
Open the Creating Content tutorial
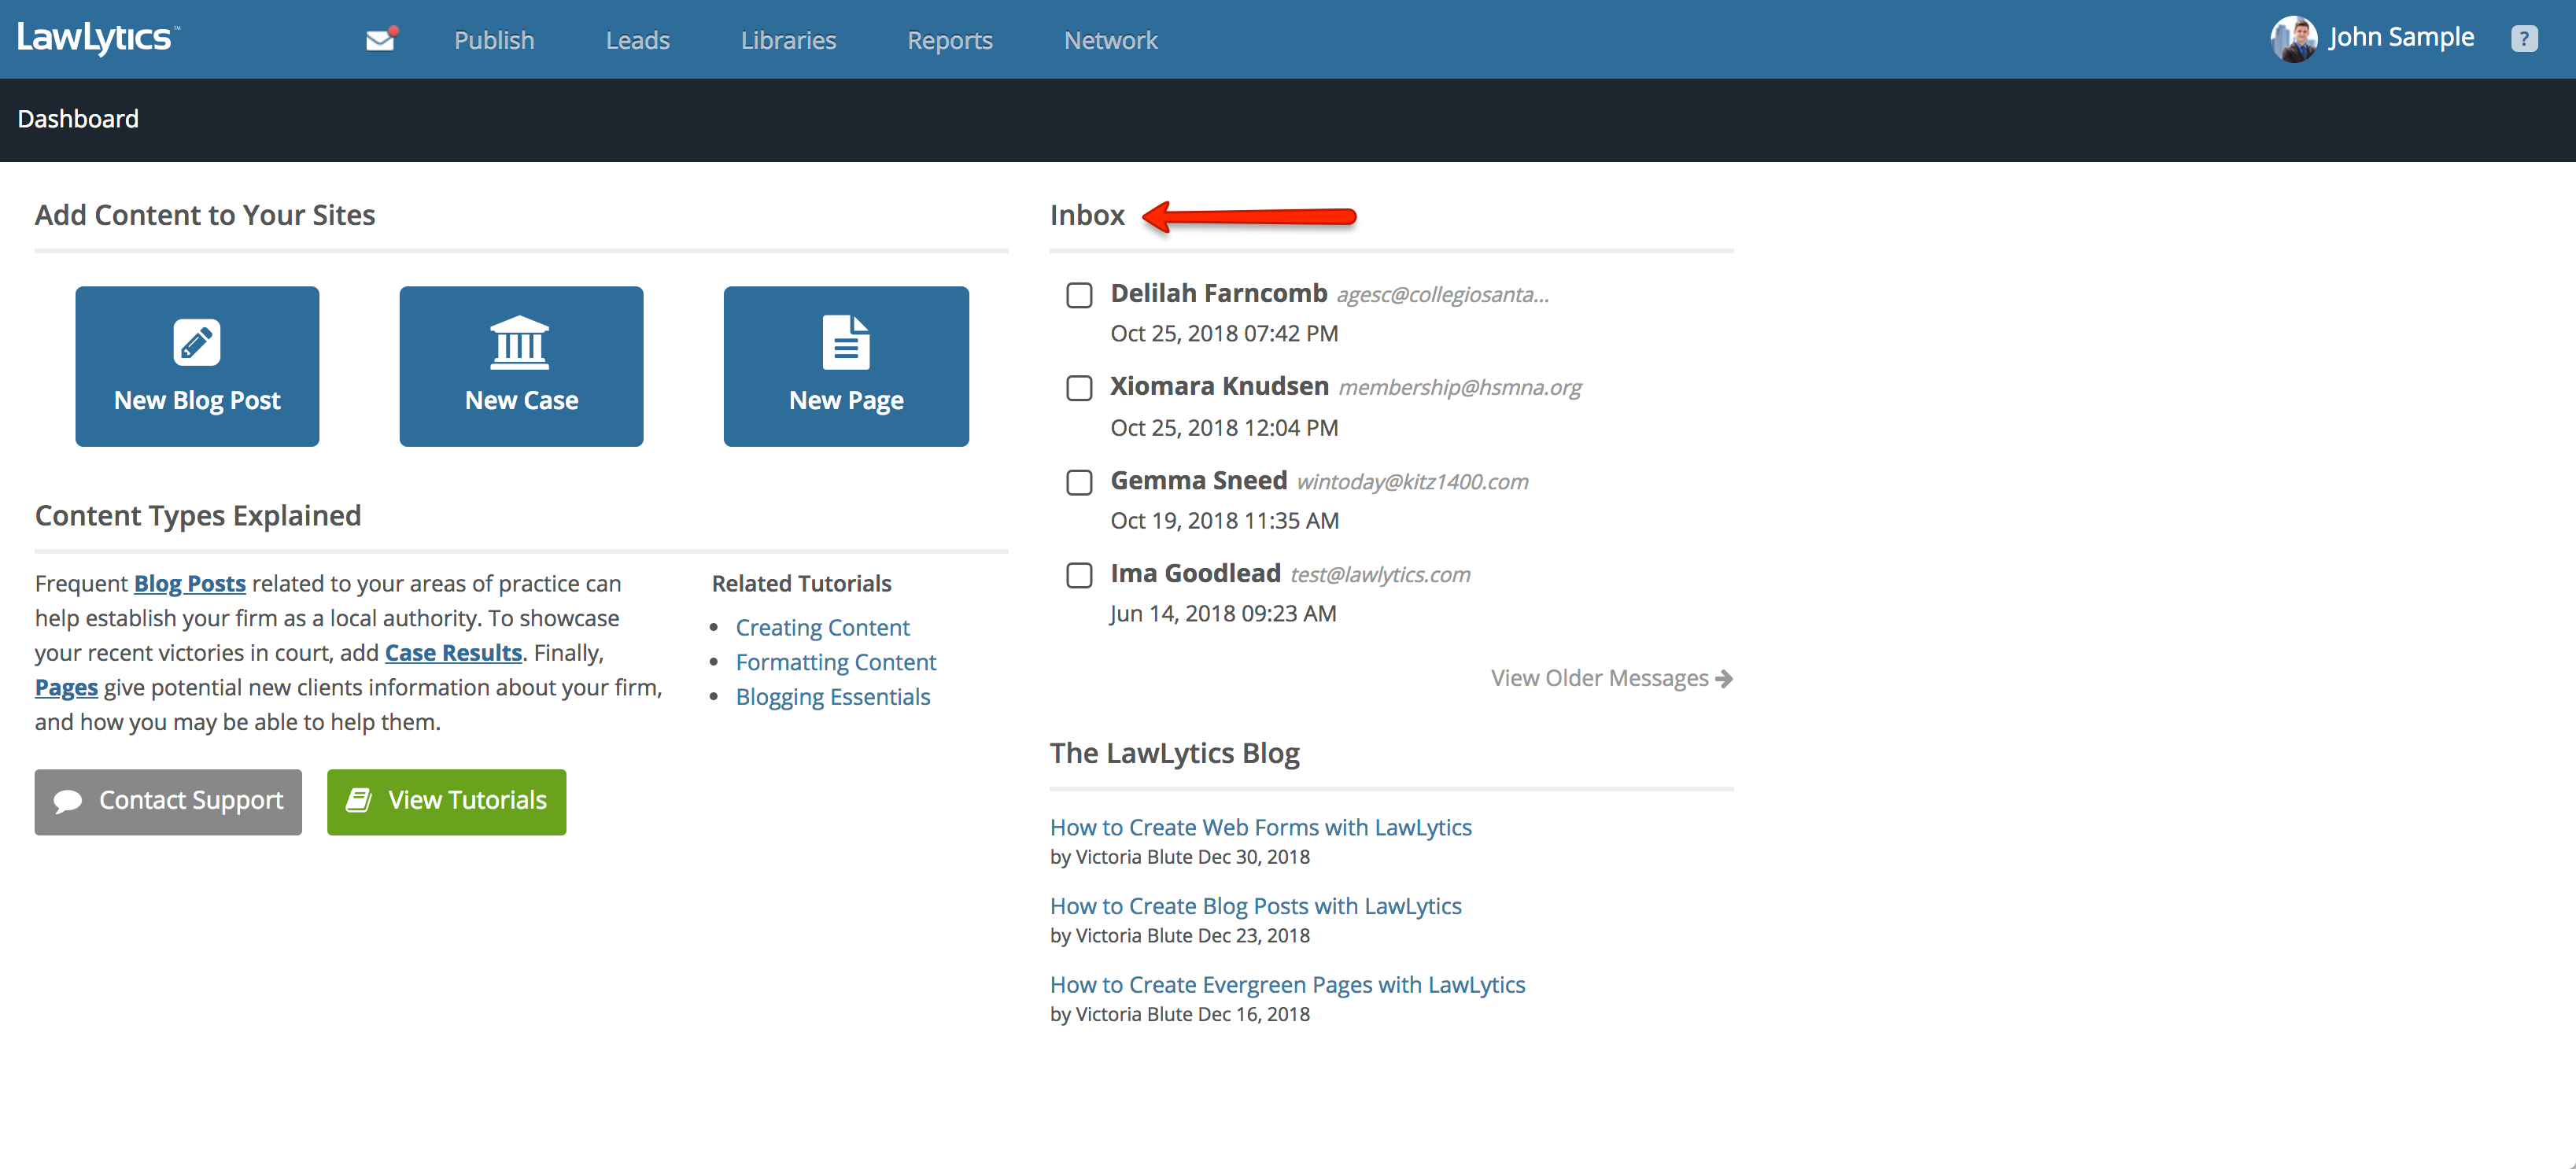tap(822, 627)
